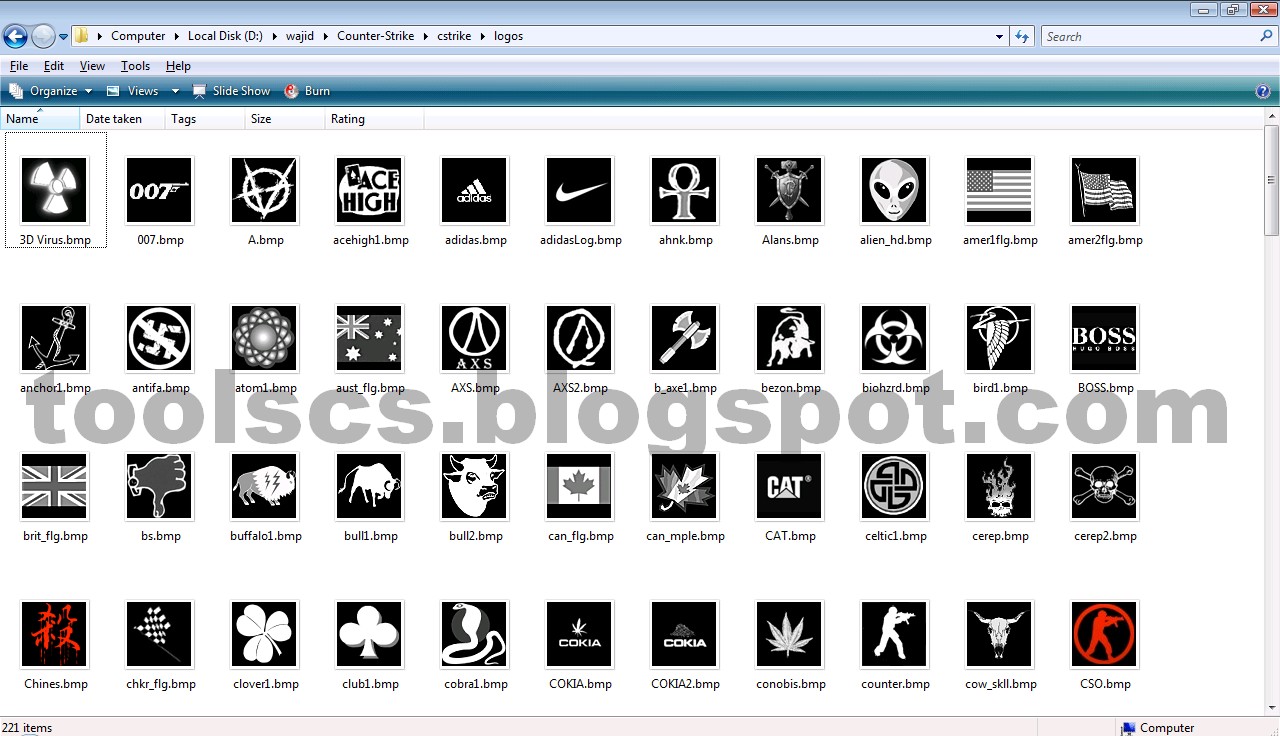The image size is (1280, 736).
Task: Open the BOSS.bmp Hugo Boss logo
Action: point(1103,338)
